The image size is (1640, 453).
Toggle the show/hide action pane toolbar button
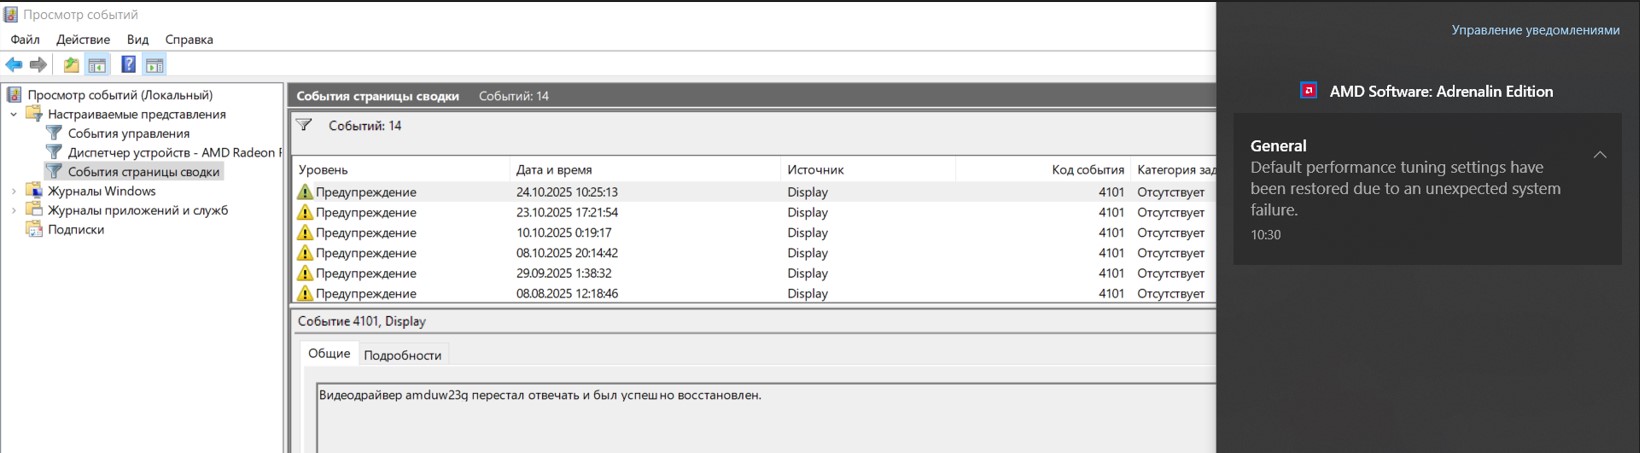[x=154, y=65]
